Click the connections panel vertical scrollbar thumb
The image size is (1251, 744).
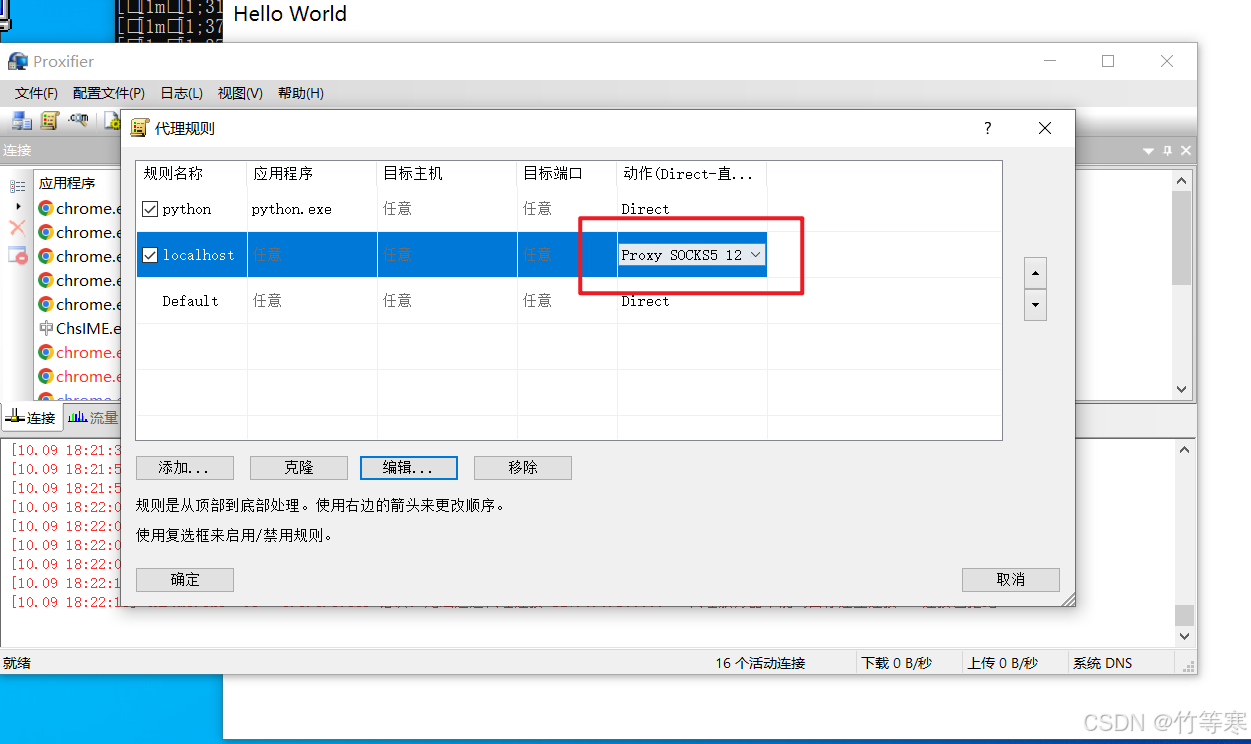(x=1182, y=238)
